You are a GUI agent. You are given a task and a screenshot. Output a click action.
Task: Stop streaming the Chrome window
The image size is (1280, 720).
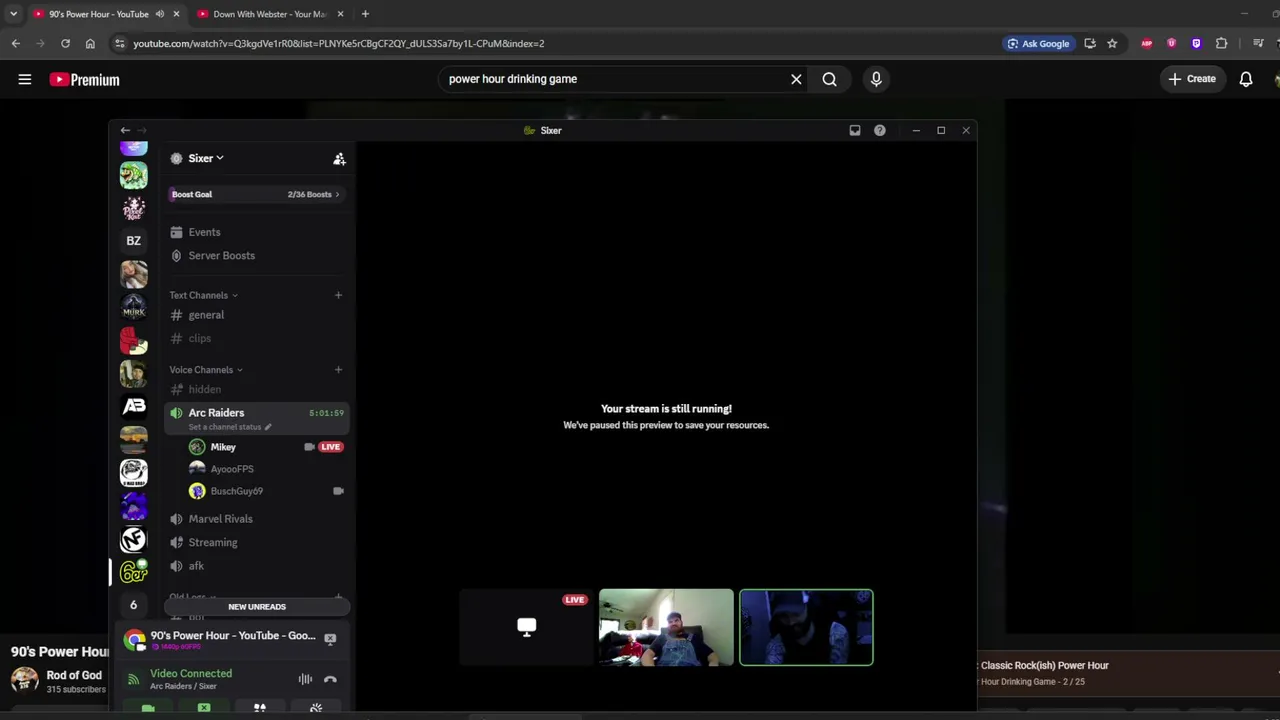(330, 639)
